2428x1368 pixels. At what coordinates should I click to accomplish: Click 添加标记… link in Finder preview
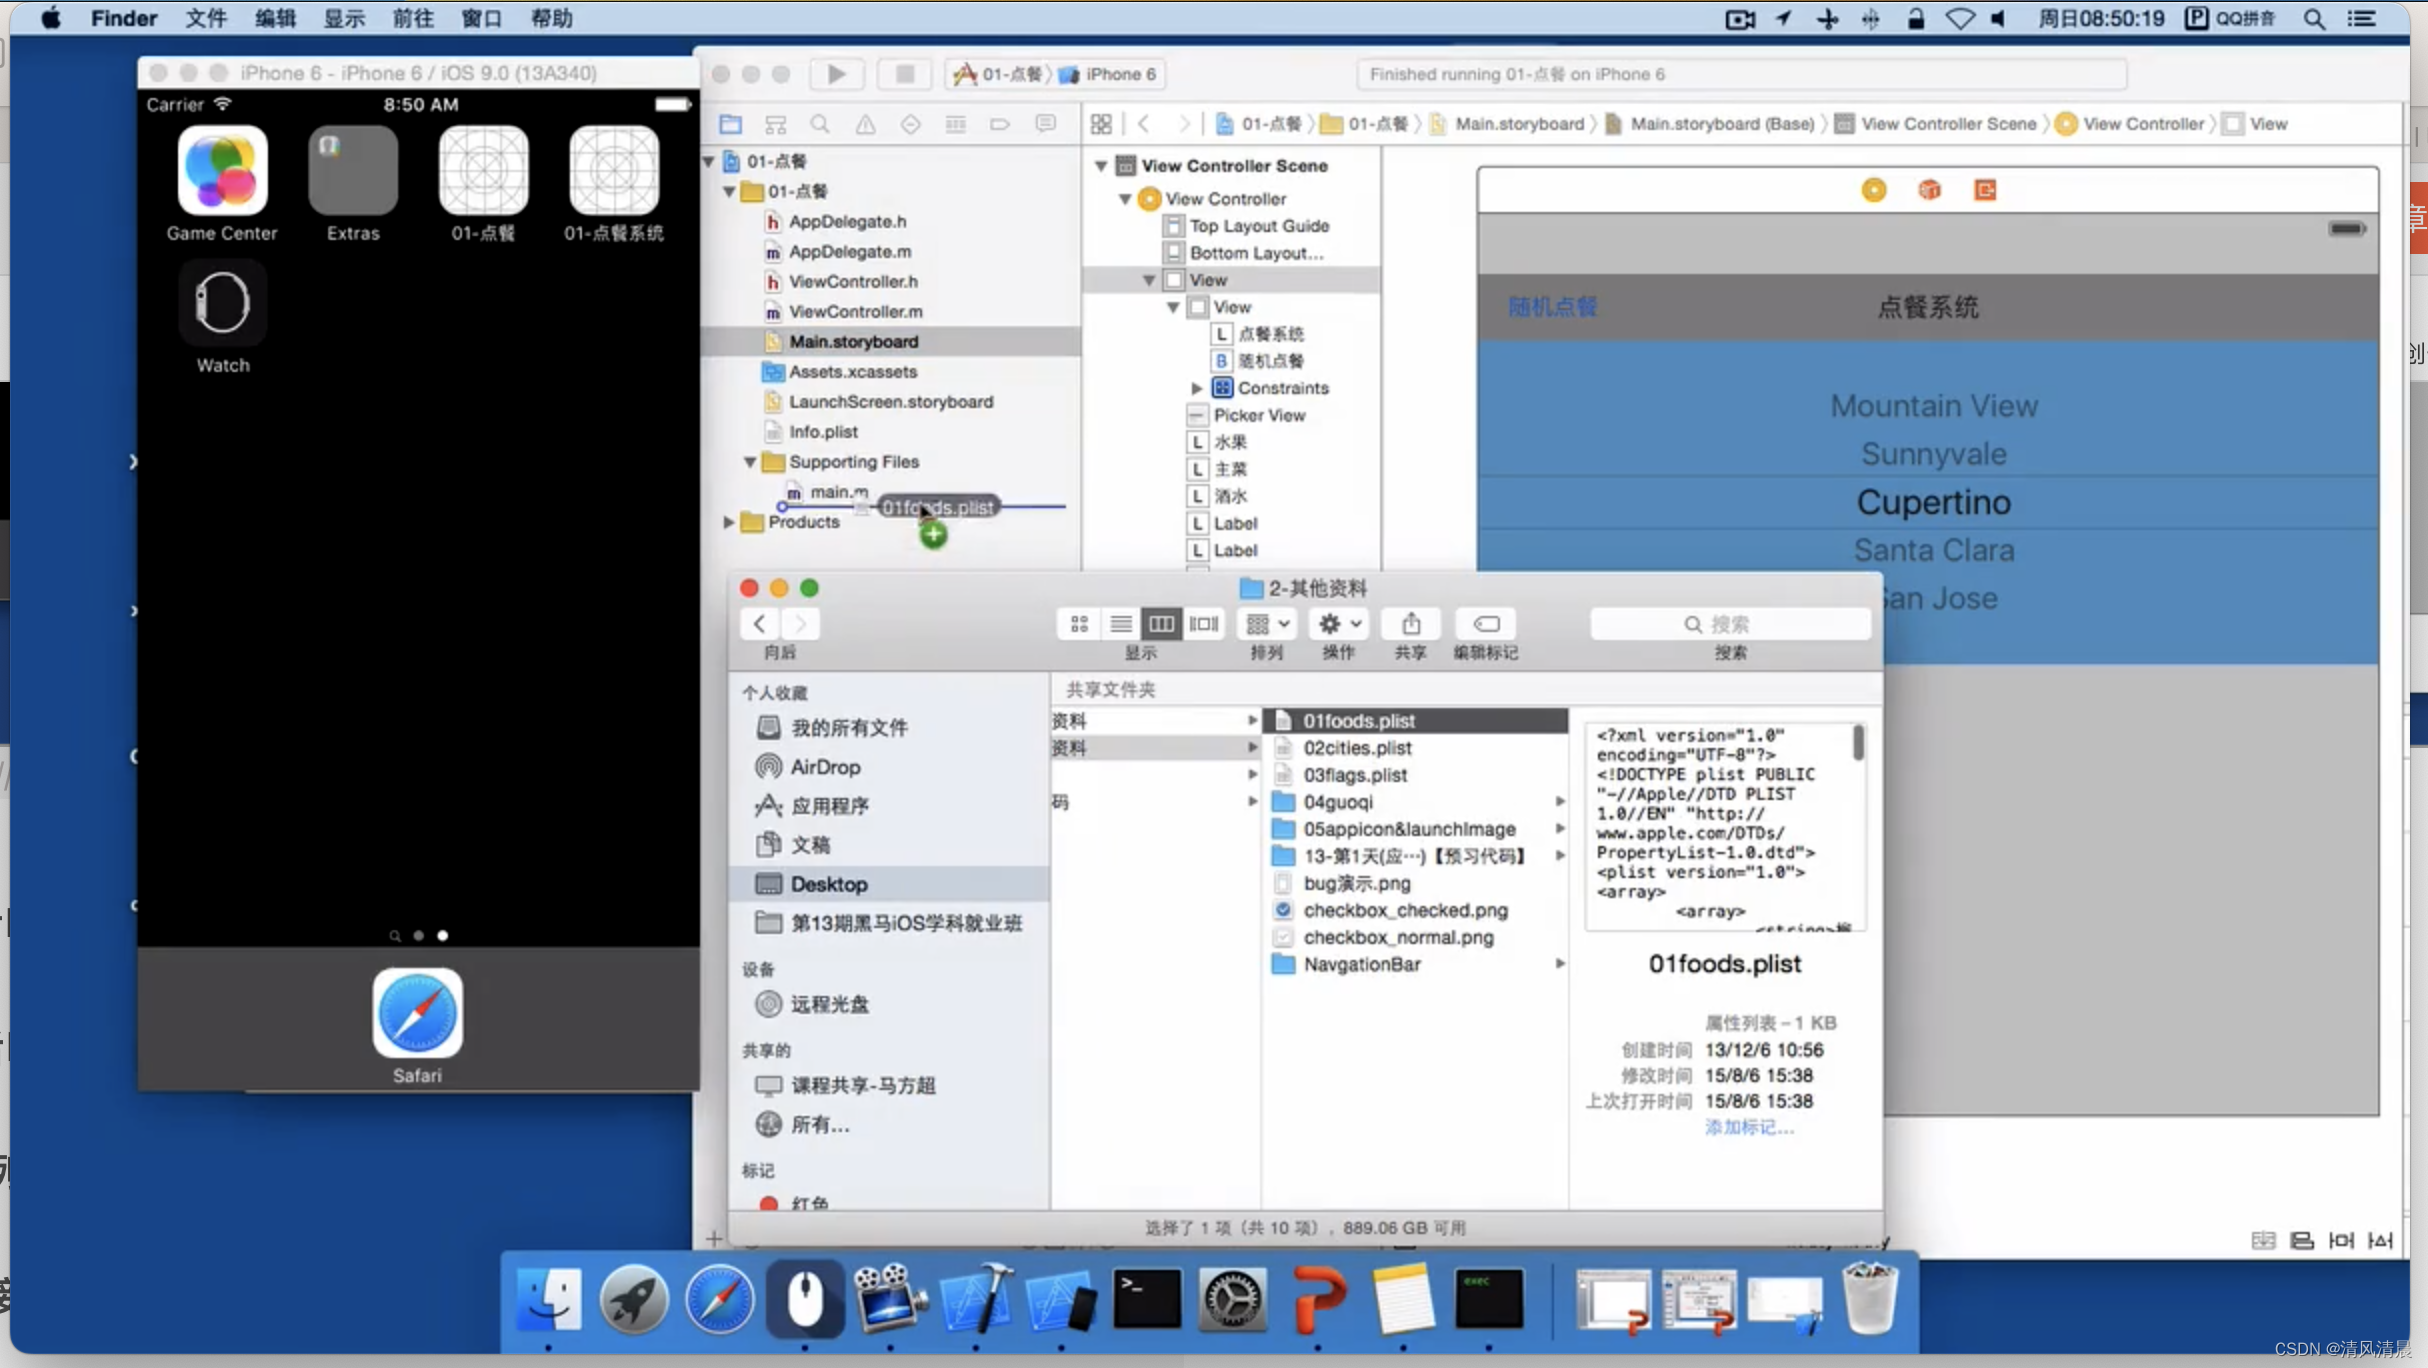pos(1749,1127)
